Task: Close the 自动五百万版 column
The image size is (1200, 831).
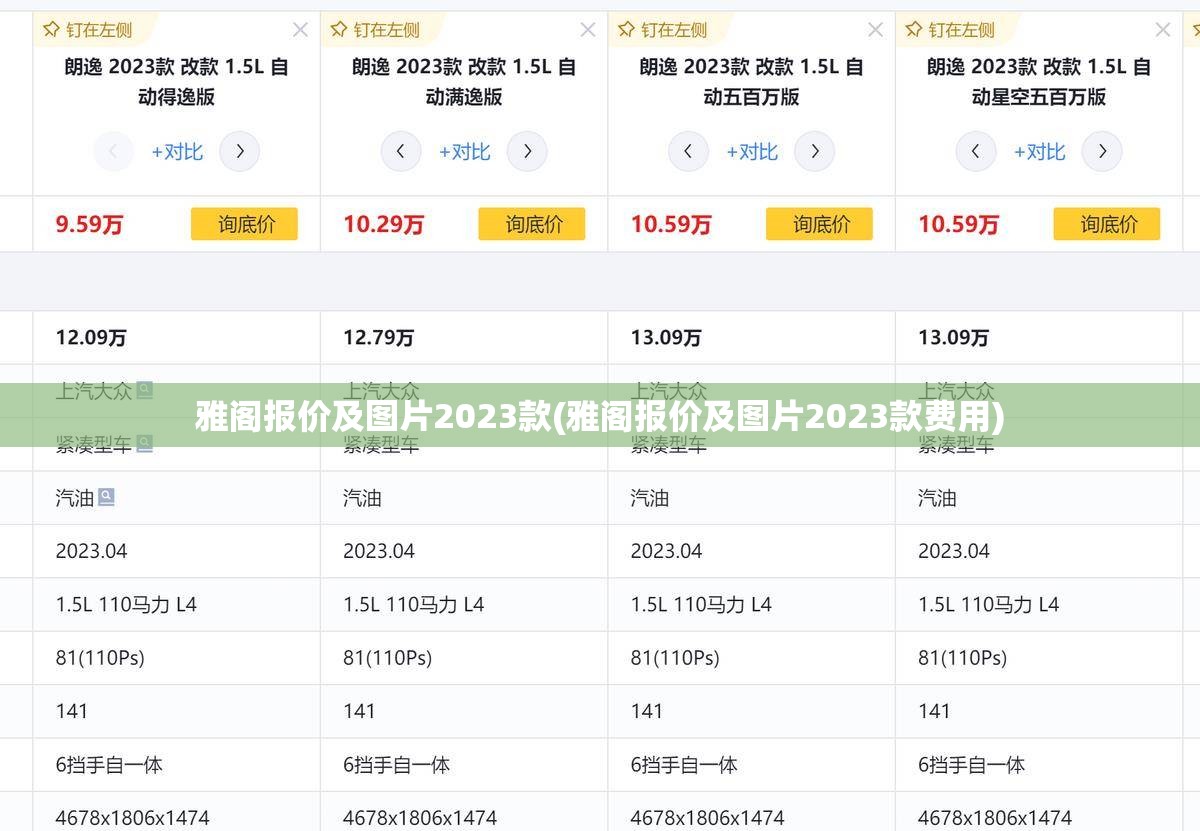Action: tap(875, 30)
